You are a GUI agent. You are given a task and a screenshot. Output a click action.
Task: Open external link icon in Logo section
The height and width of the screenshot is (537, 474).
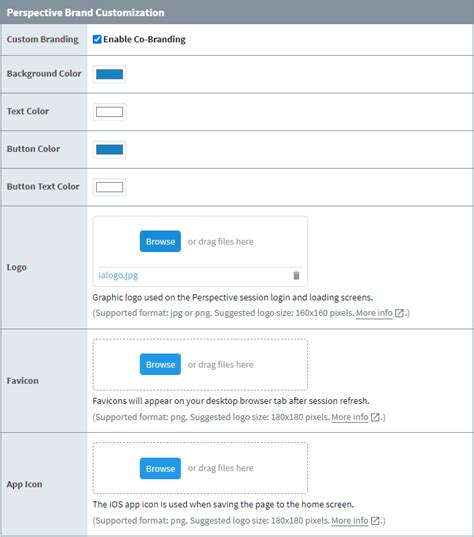click(399, 313)
